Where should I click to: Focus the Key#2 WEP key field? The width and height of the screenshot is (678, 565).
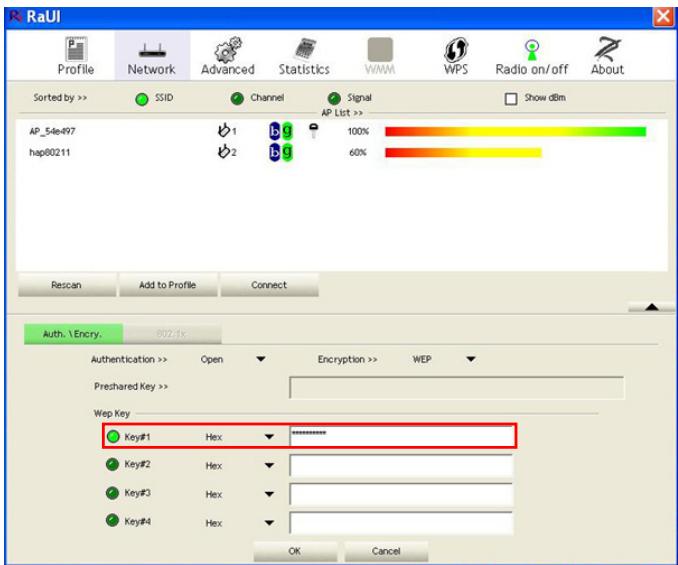pos(401,466)
